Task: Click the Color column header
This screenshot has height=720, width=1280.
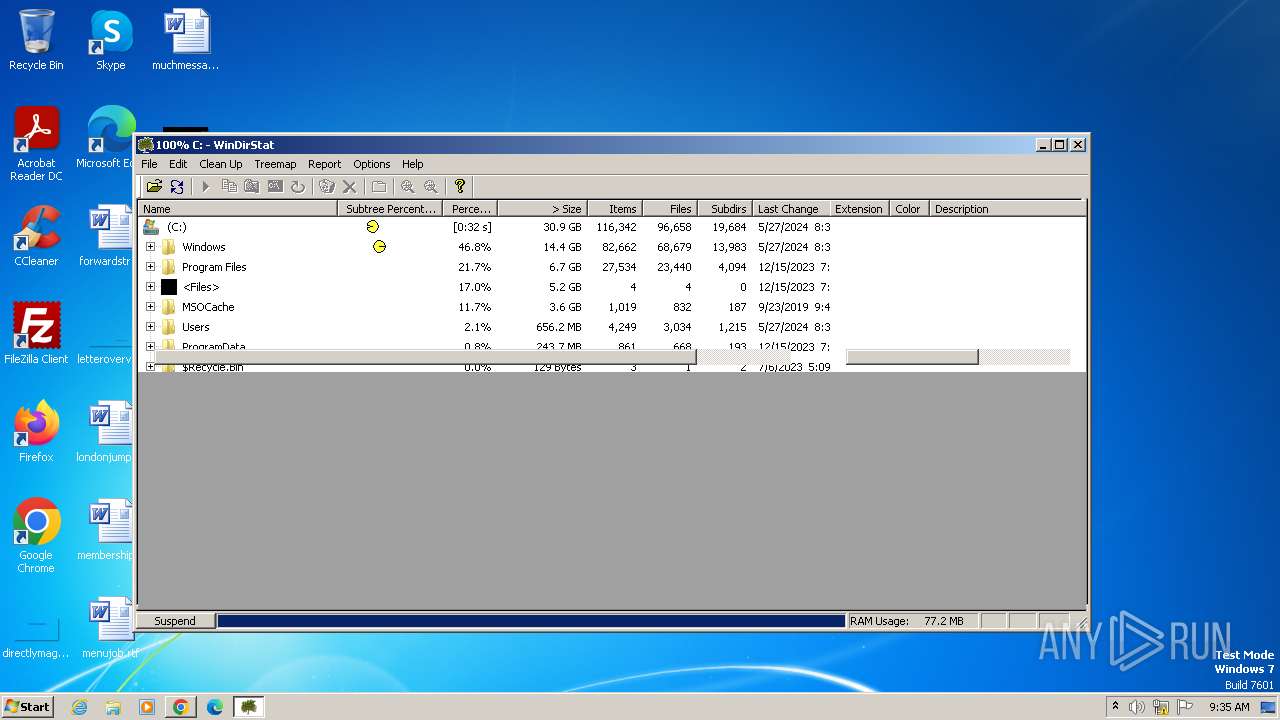Action: [908, 209]
